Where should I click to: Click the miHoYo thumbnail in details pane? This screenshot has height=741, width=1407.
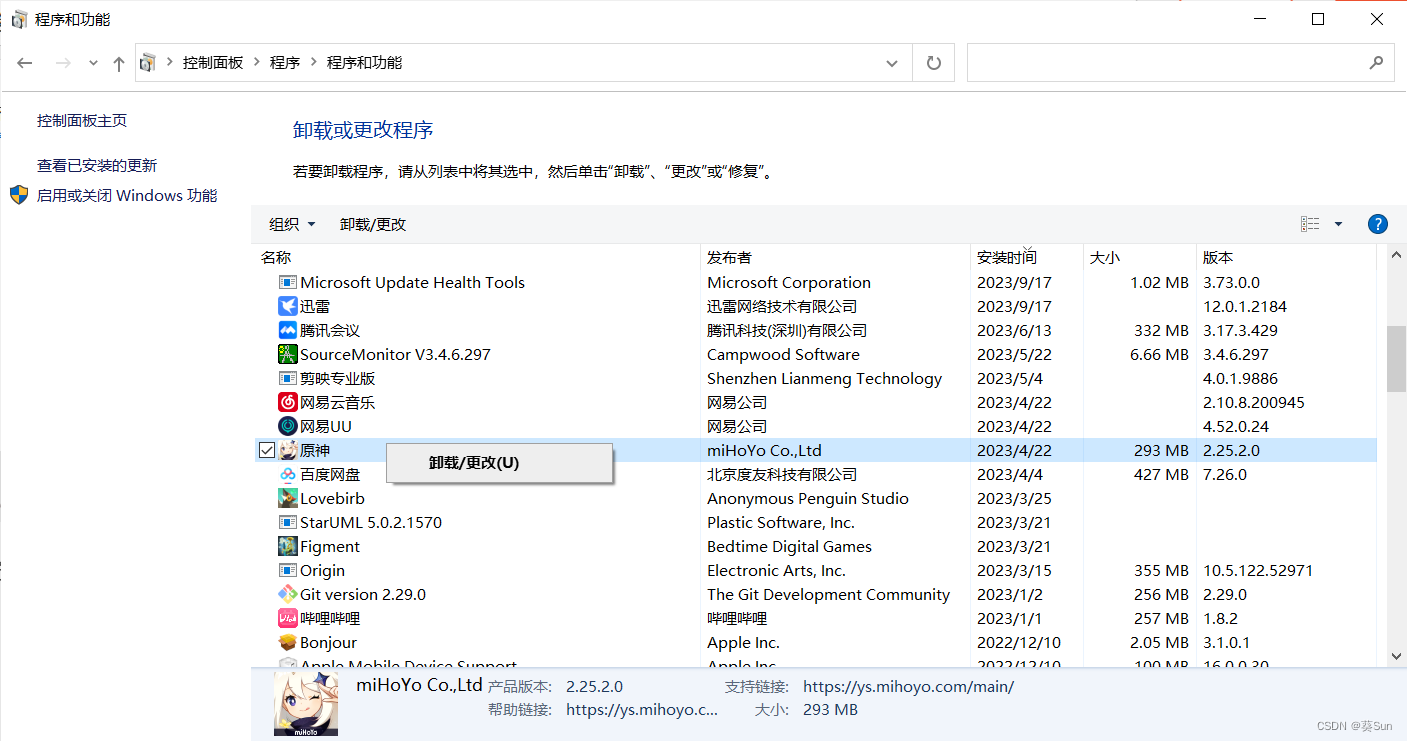coord(306,703)
